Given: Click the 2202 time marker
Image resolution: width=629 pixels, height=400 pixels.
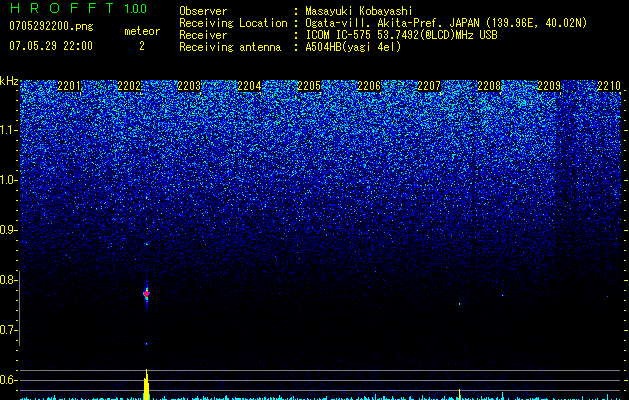Looking at the screenshot, I should pos(129,86).
